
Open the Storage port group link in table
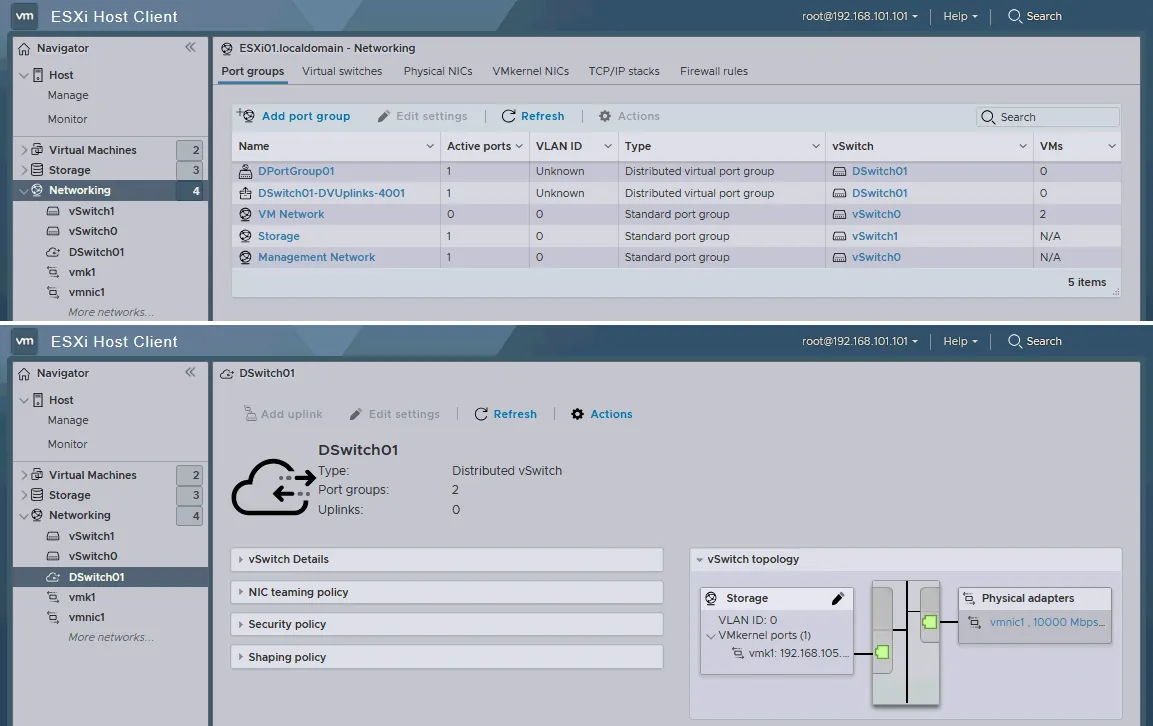coord(279,236)
